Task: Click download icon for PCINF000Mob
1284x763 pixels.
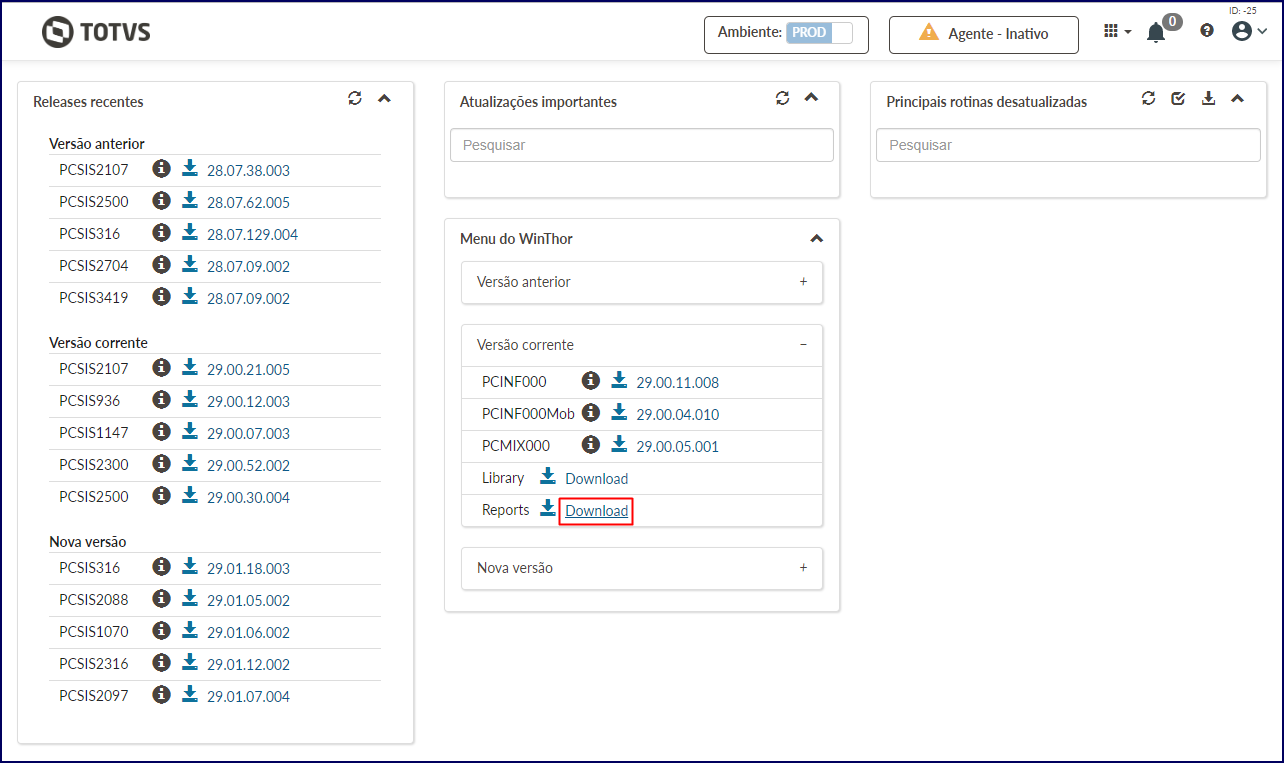Action: [x=619, y=412]
